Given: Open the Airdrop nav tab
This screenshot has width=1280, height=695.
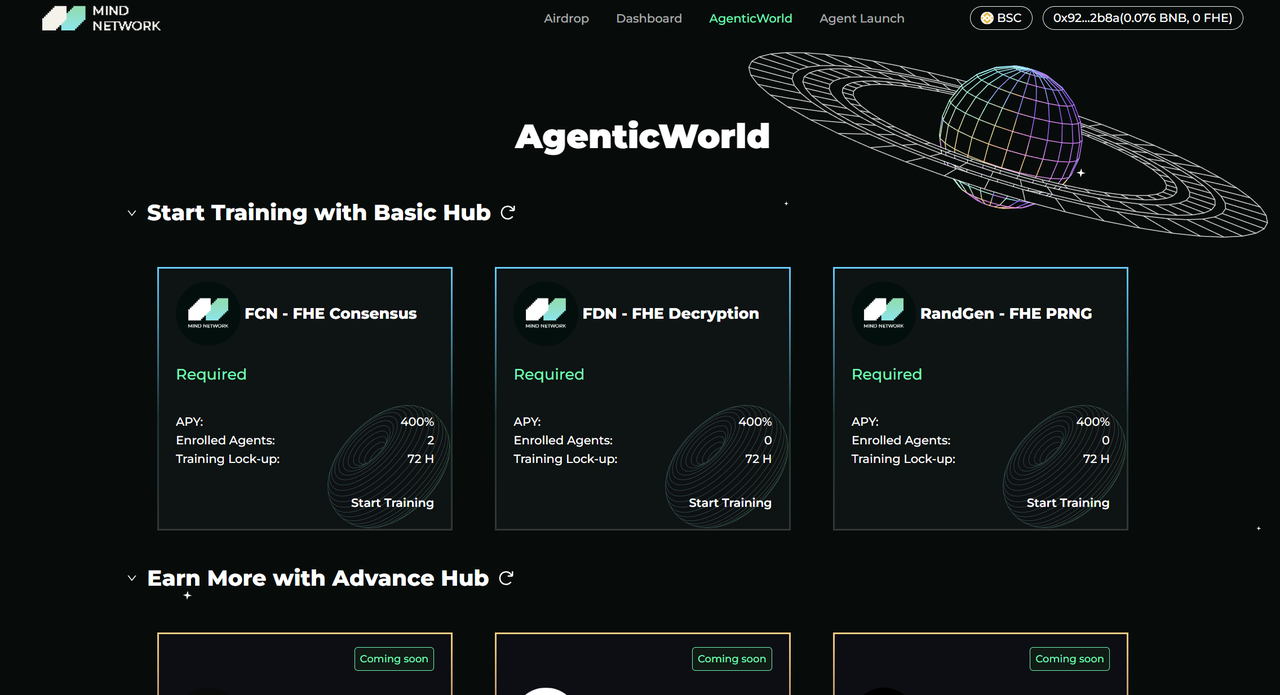Looking at the screenshot, I should tap(566, 18).
